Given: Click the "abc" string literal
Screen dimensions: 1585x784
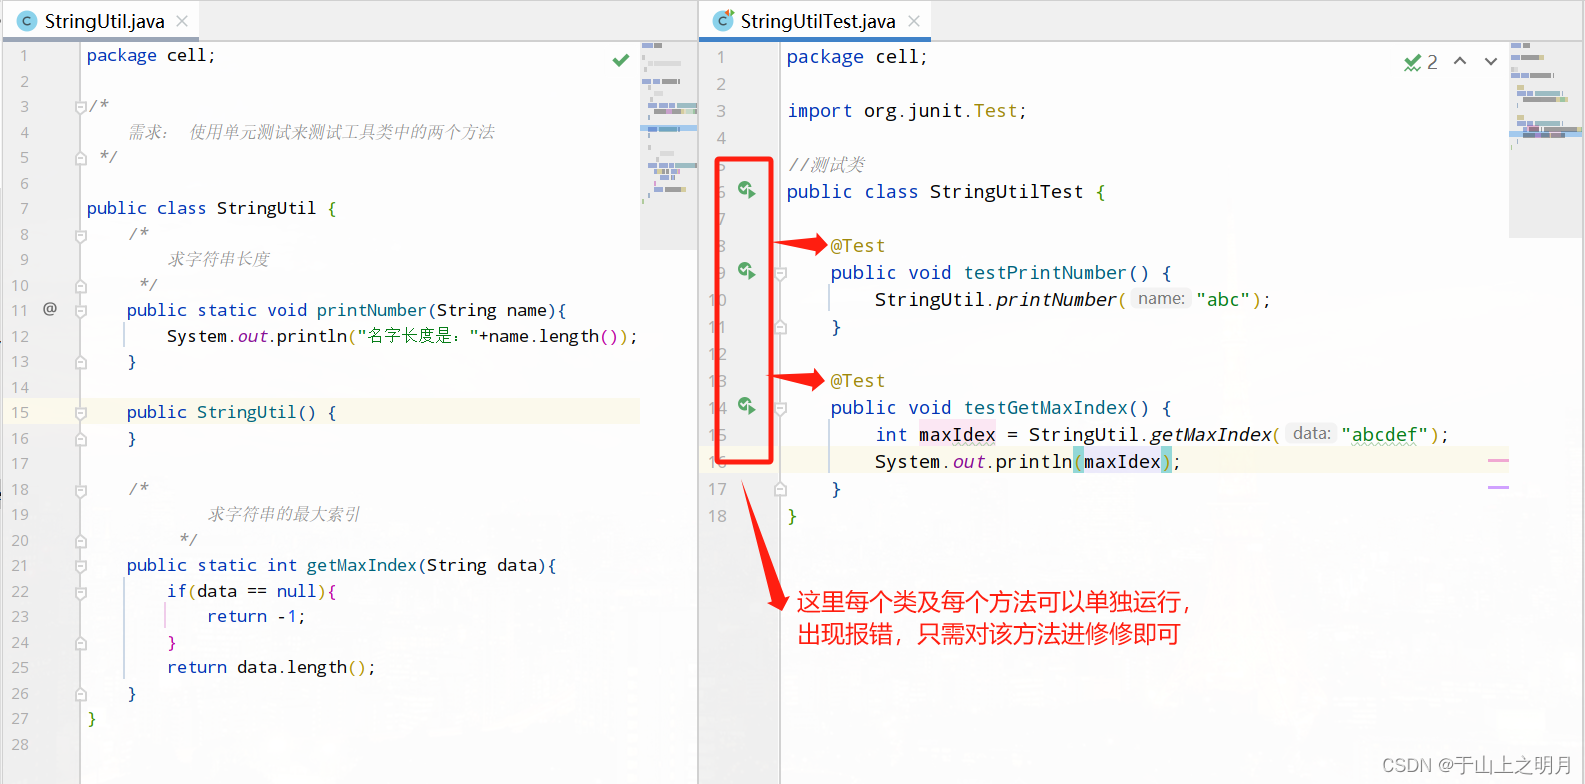Looking at the screenshot, I should point(1223,300).
